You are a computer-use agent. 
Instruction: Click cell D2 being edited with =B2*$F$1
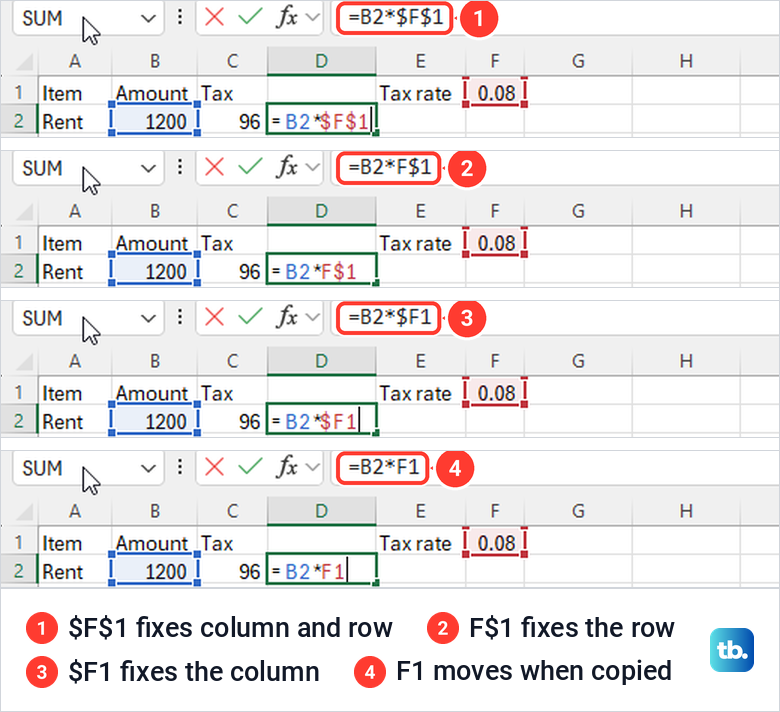click(x=321, y=119)
